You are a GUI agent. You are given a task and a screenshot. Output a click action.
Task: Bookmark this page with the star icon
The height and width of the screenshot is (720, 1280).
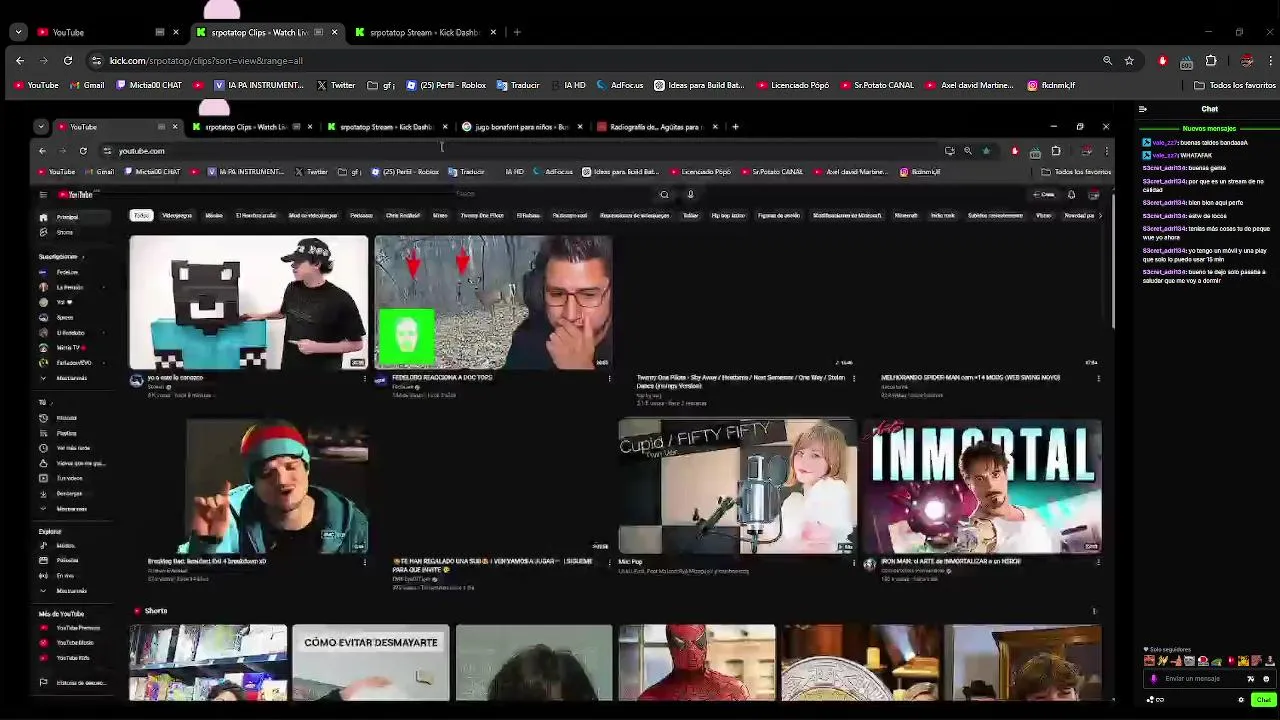coord(1129,61)
